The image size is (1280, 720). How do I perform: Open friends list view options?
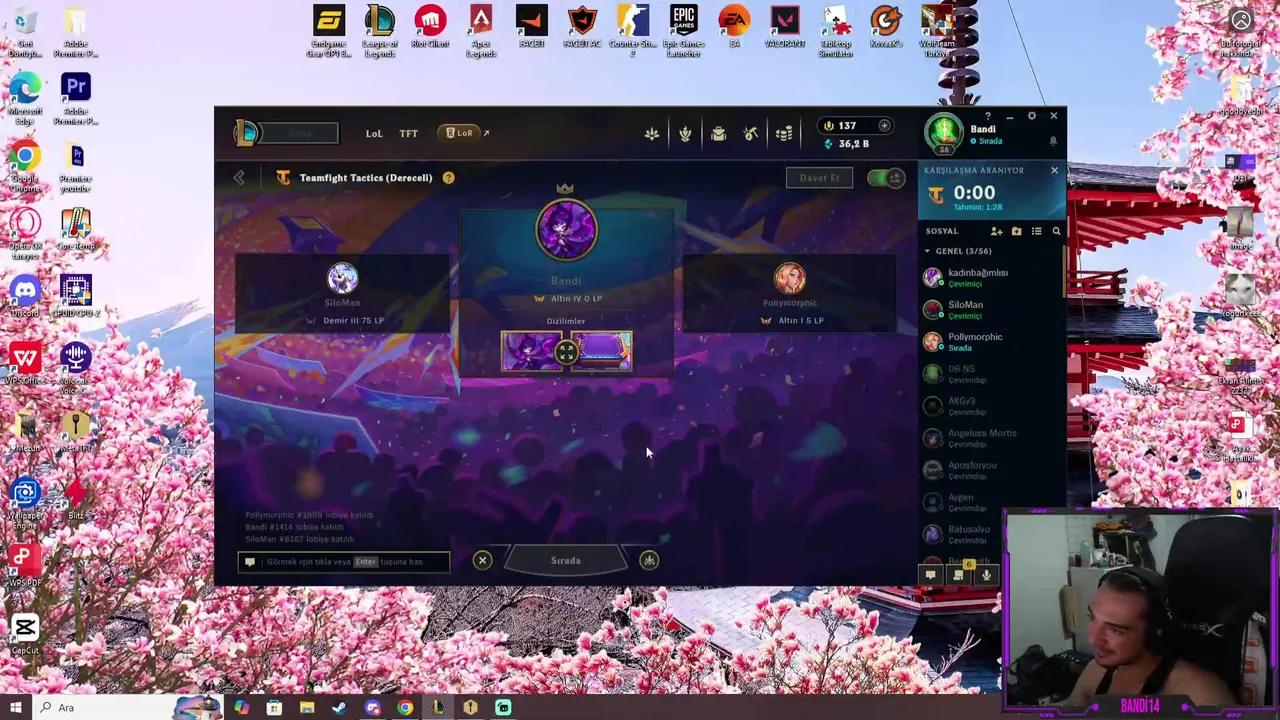pos(1036,231)
